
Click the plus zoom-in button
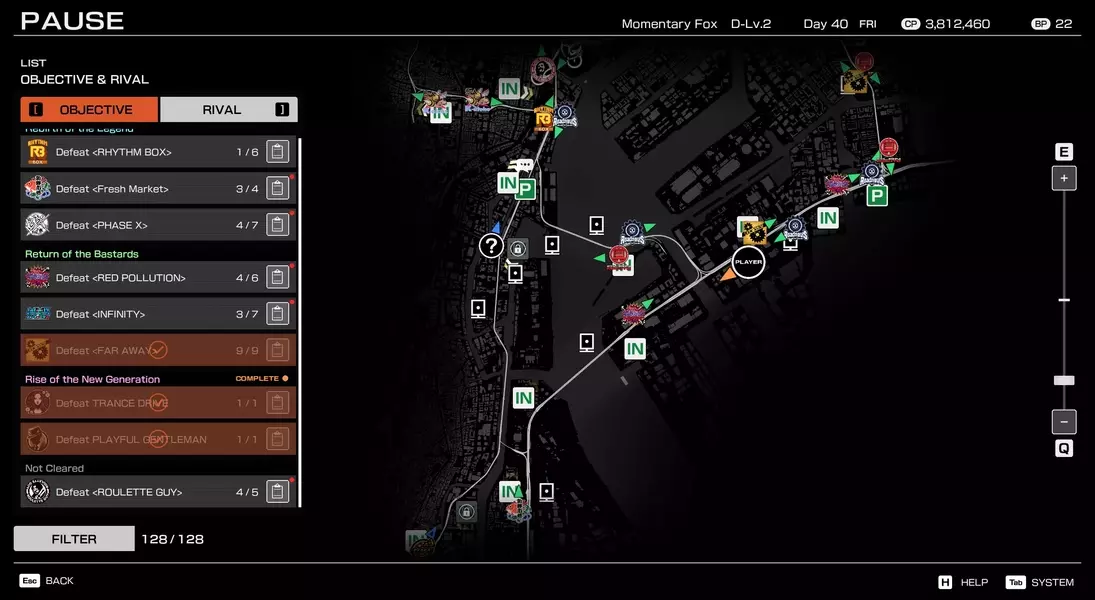[x=1064, y=179]
